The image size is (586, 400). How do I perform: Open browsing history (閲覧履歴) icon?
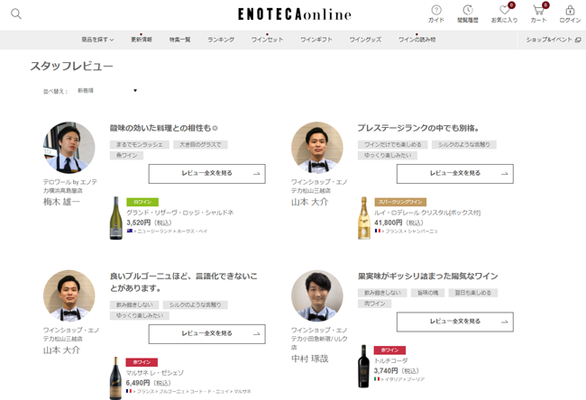click(468, 14)
